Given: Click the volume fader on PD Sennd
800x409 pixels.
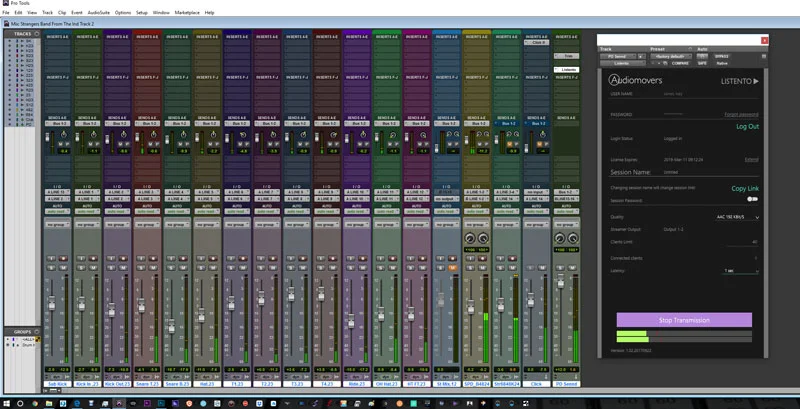Looking at the screenshot, I should 560,281.
